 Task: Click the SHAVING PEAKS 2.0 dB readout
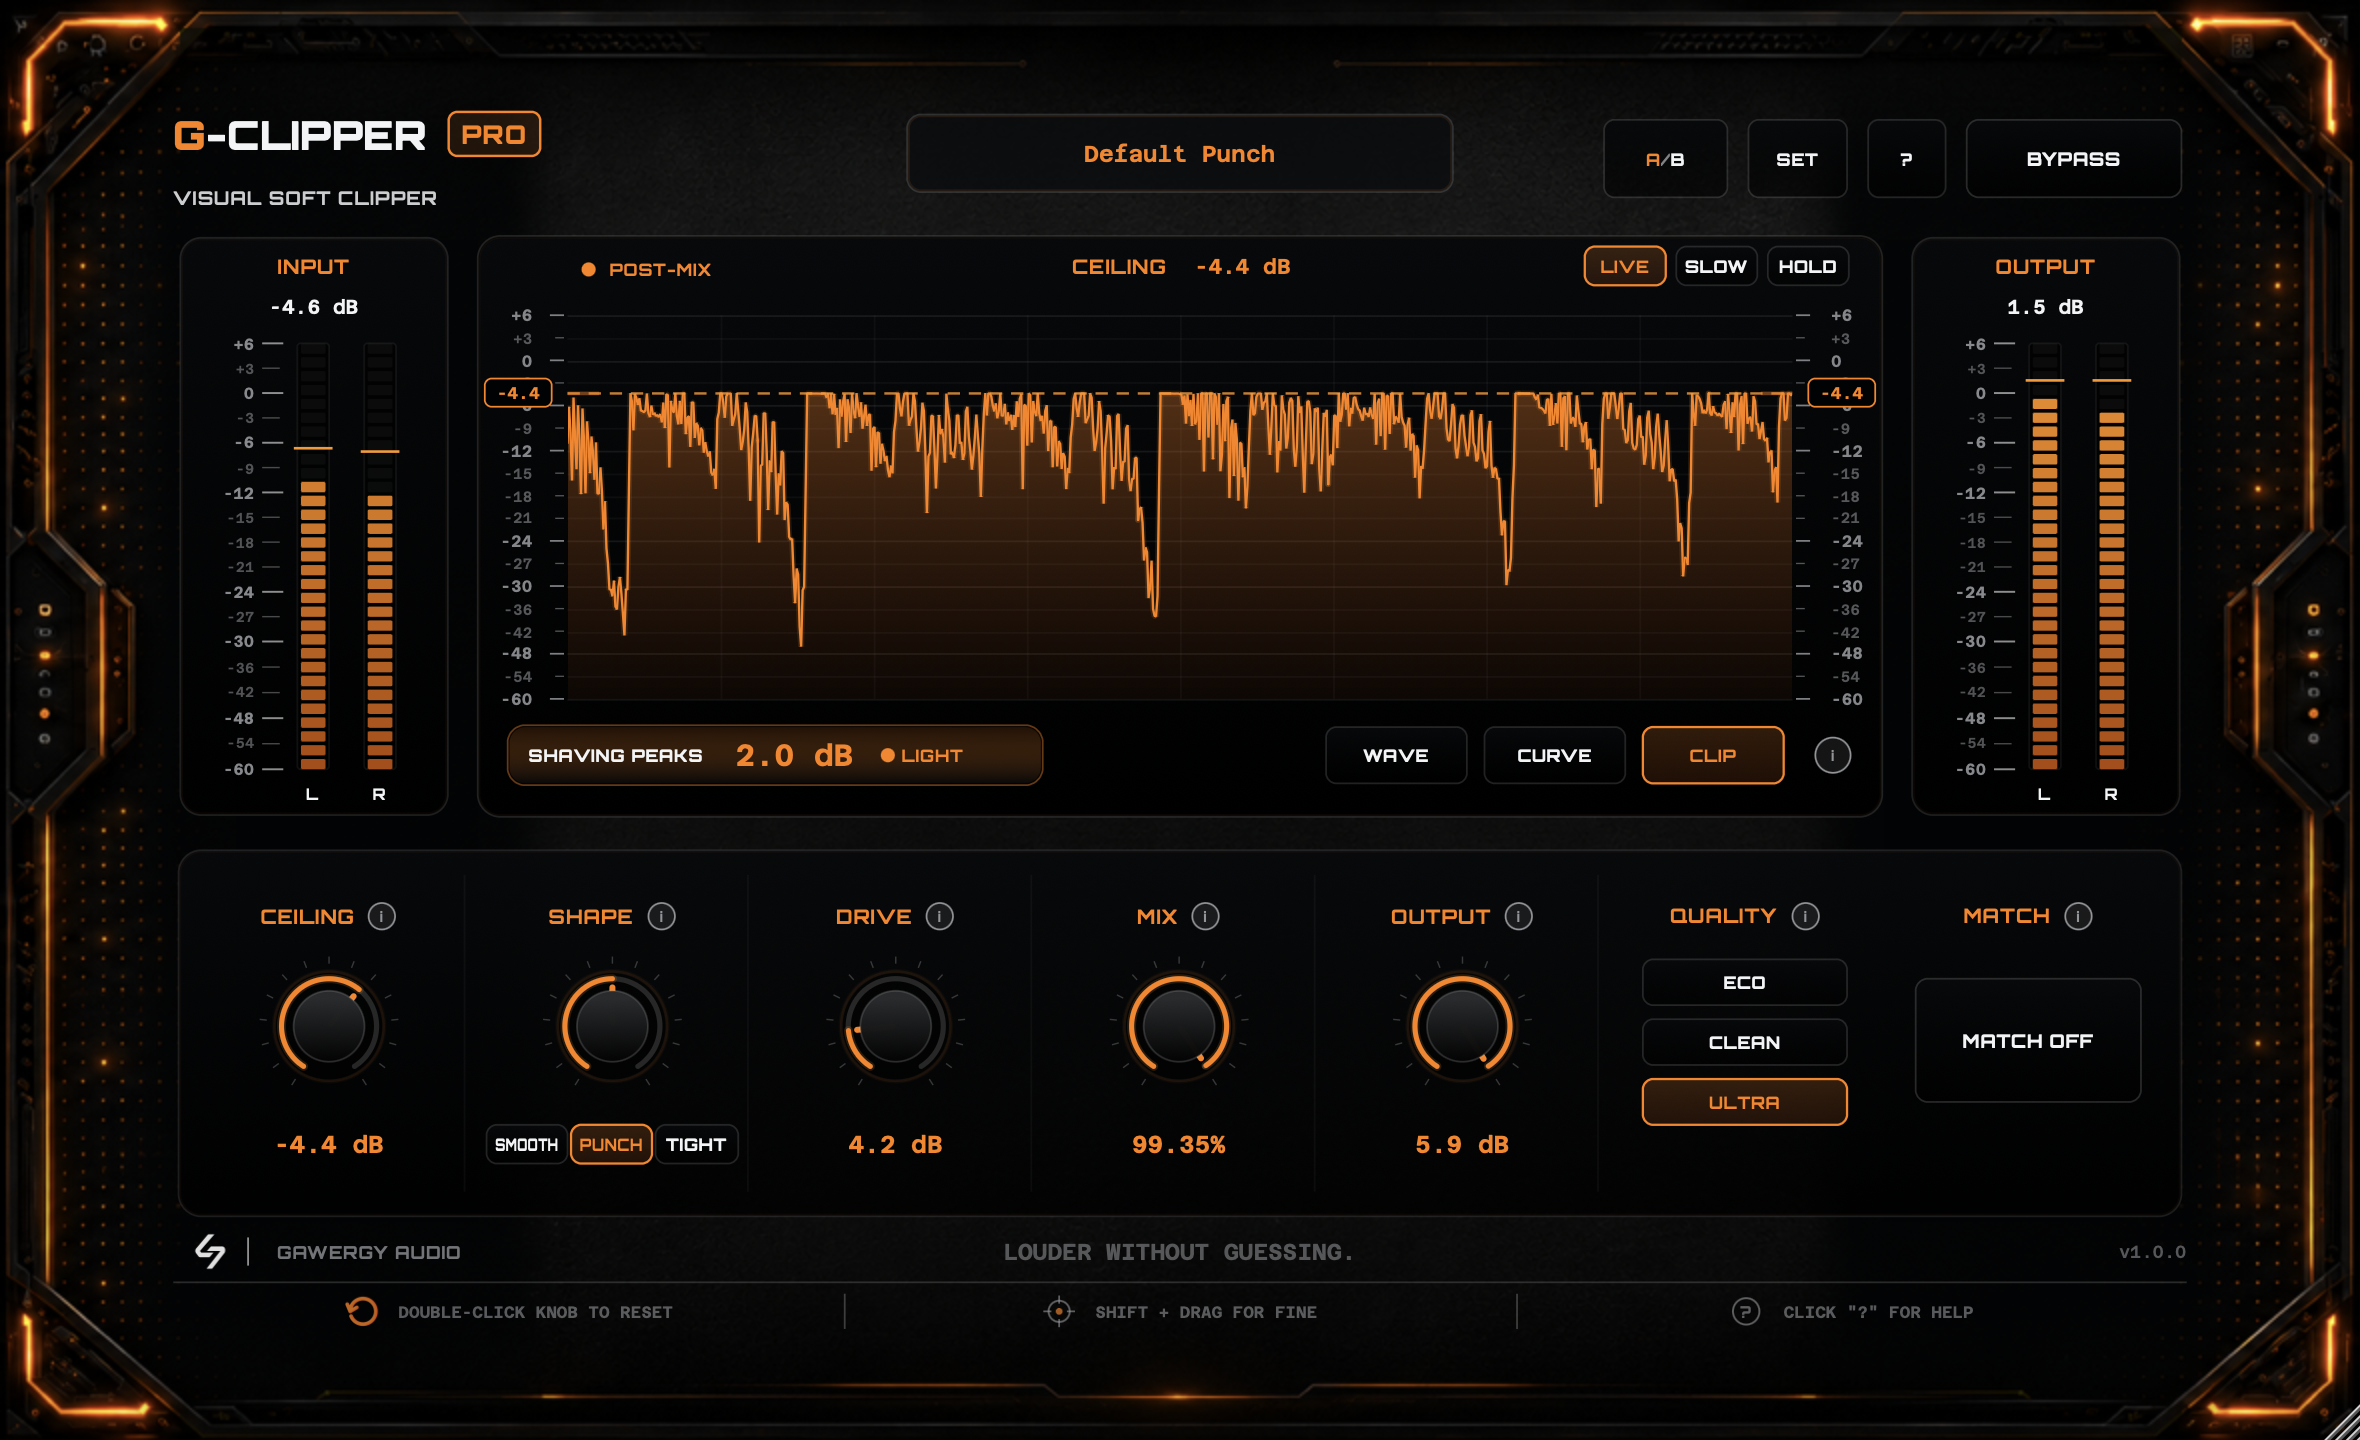(775, 755)
